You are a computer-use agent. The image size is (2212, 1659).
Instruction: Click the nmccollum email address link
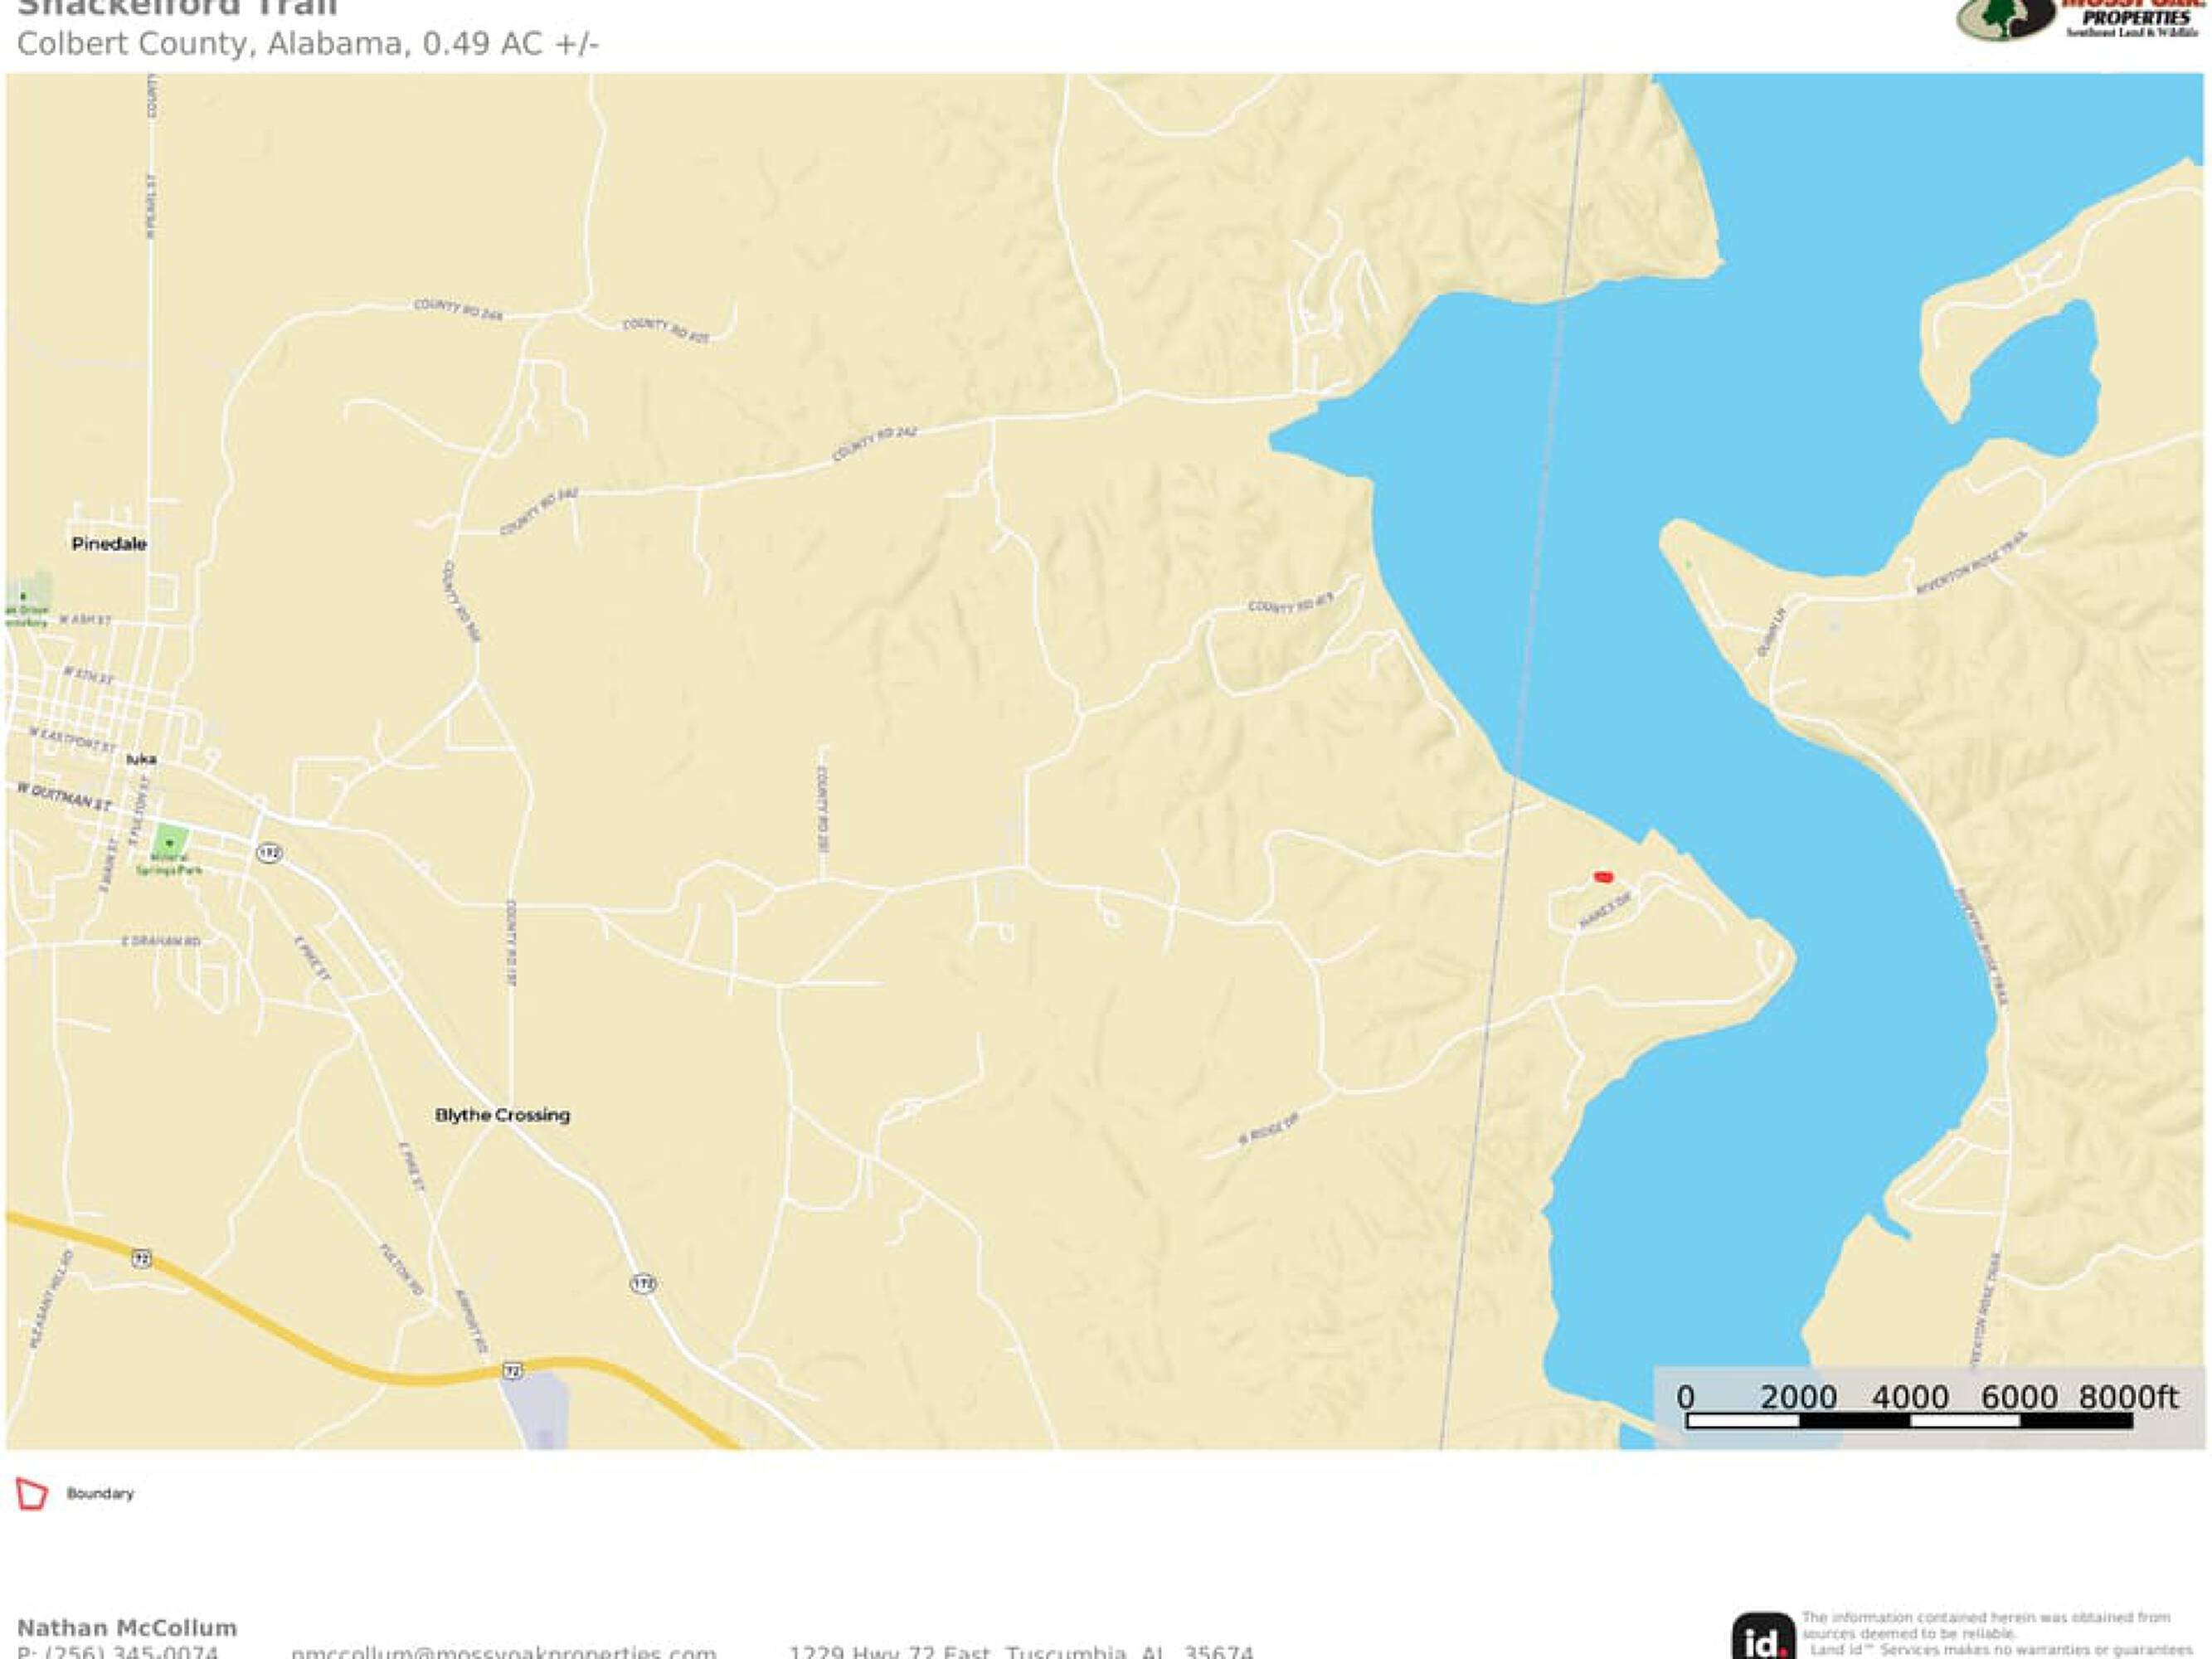tap(503, 1651)
